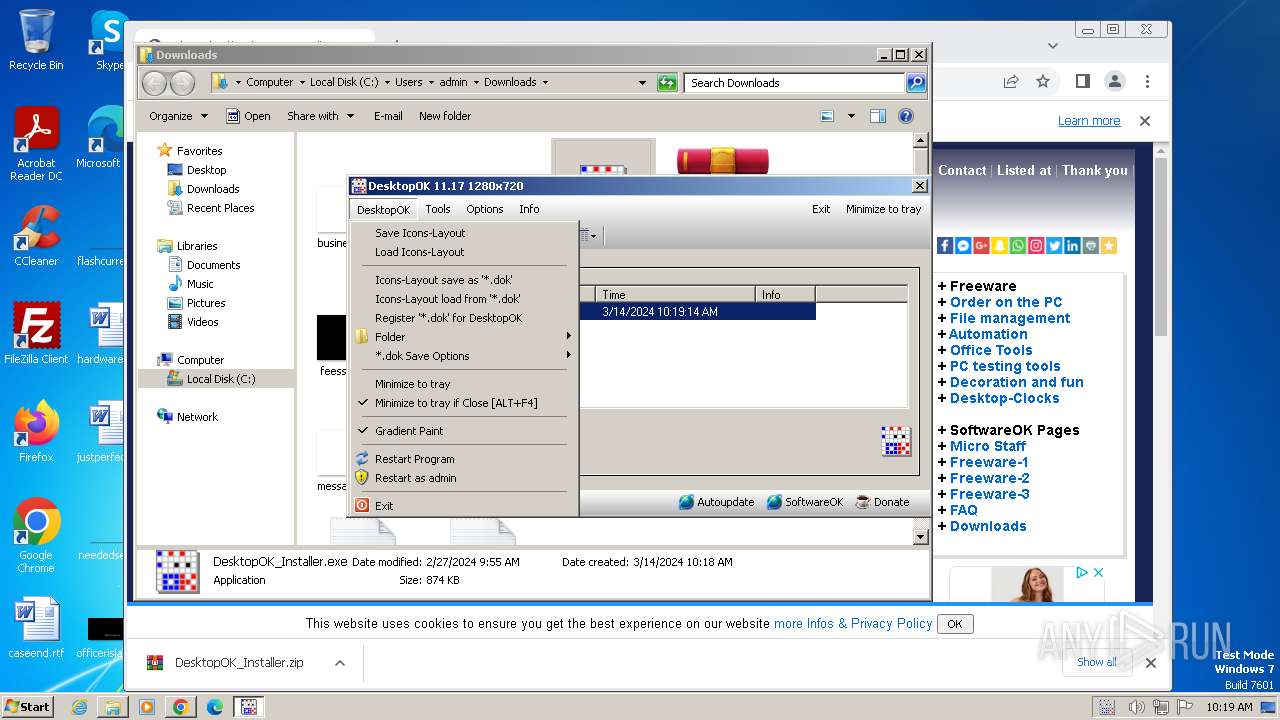The width and height of the screenshot is (1280, 720).
Task: Open Recycle Bin desktop icon
Action: 36,40
